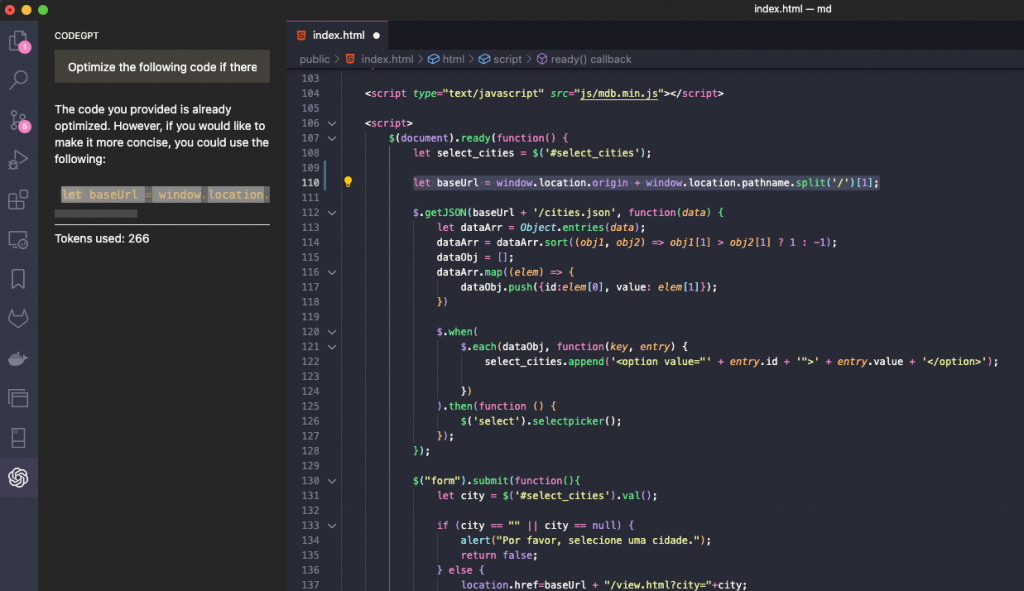
Task: Collapse the if block at line 133
Action: [332, 526]
